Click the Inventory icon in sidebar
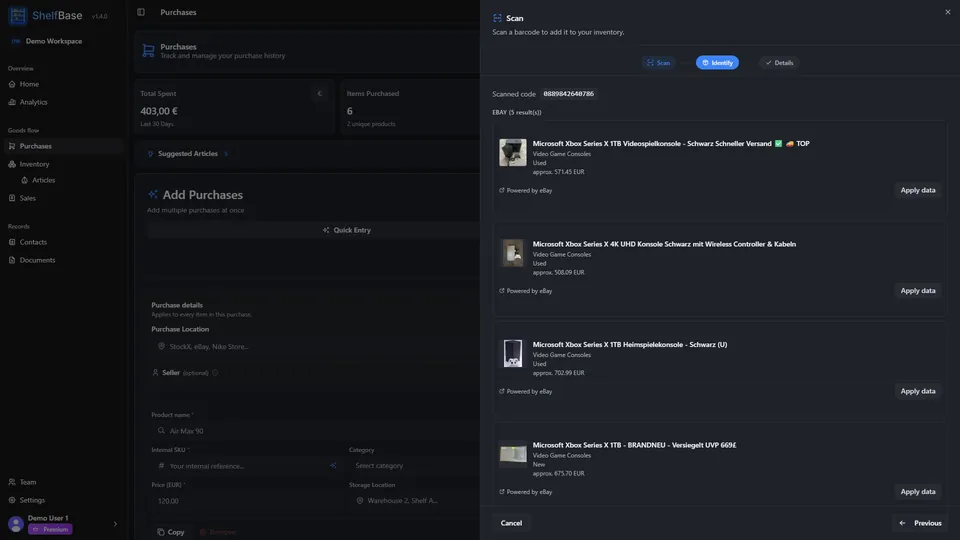 [12, 164]
